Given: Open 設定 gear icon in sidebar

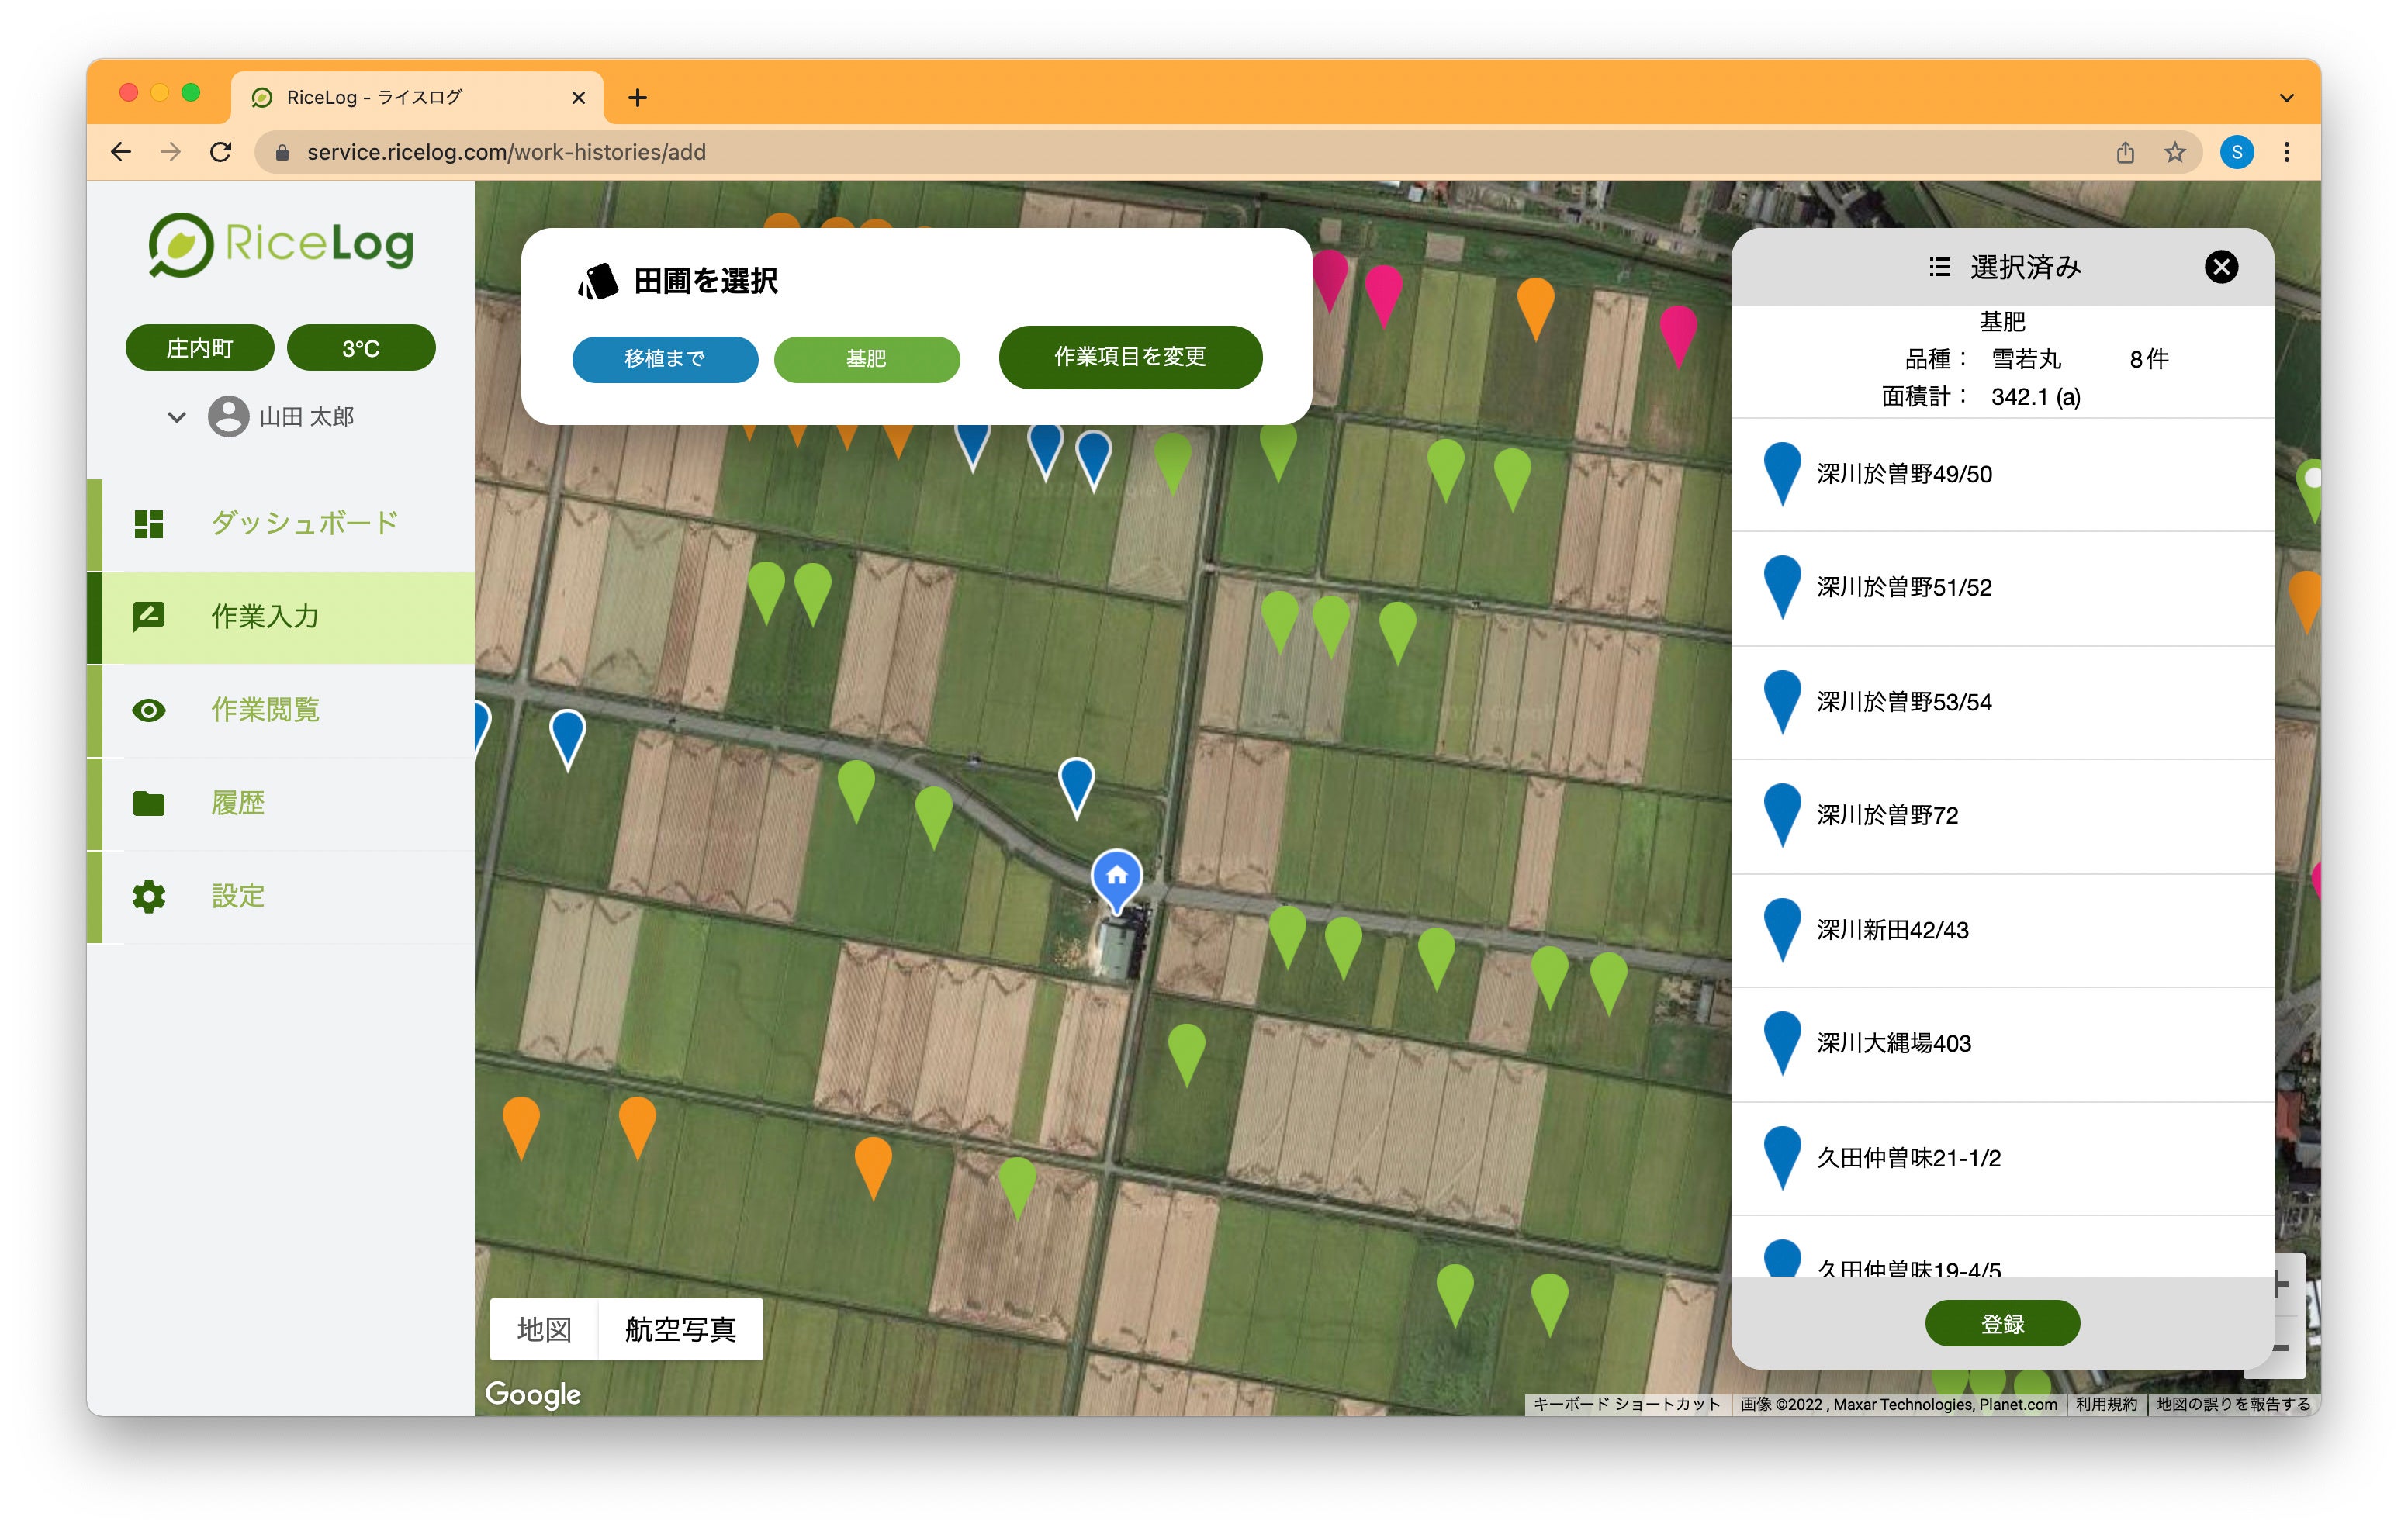Looking at the screenshot, I should coord(149,896).
